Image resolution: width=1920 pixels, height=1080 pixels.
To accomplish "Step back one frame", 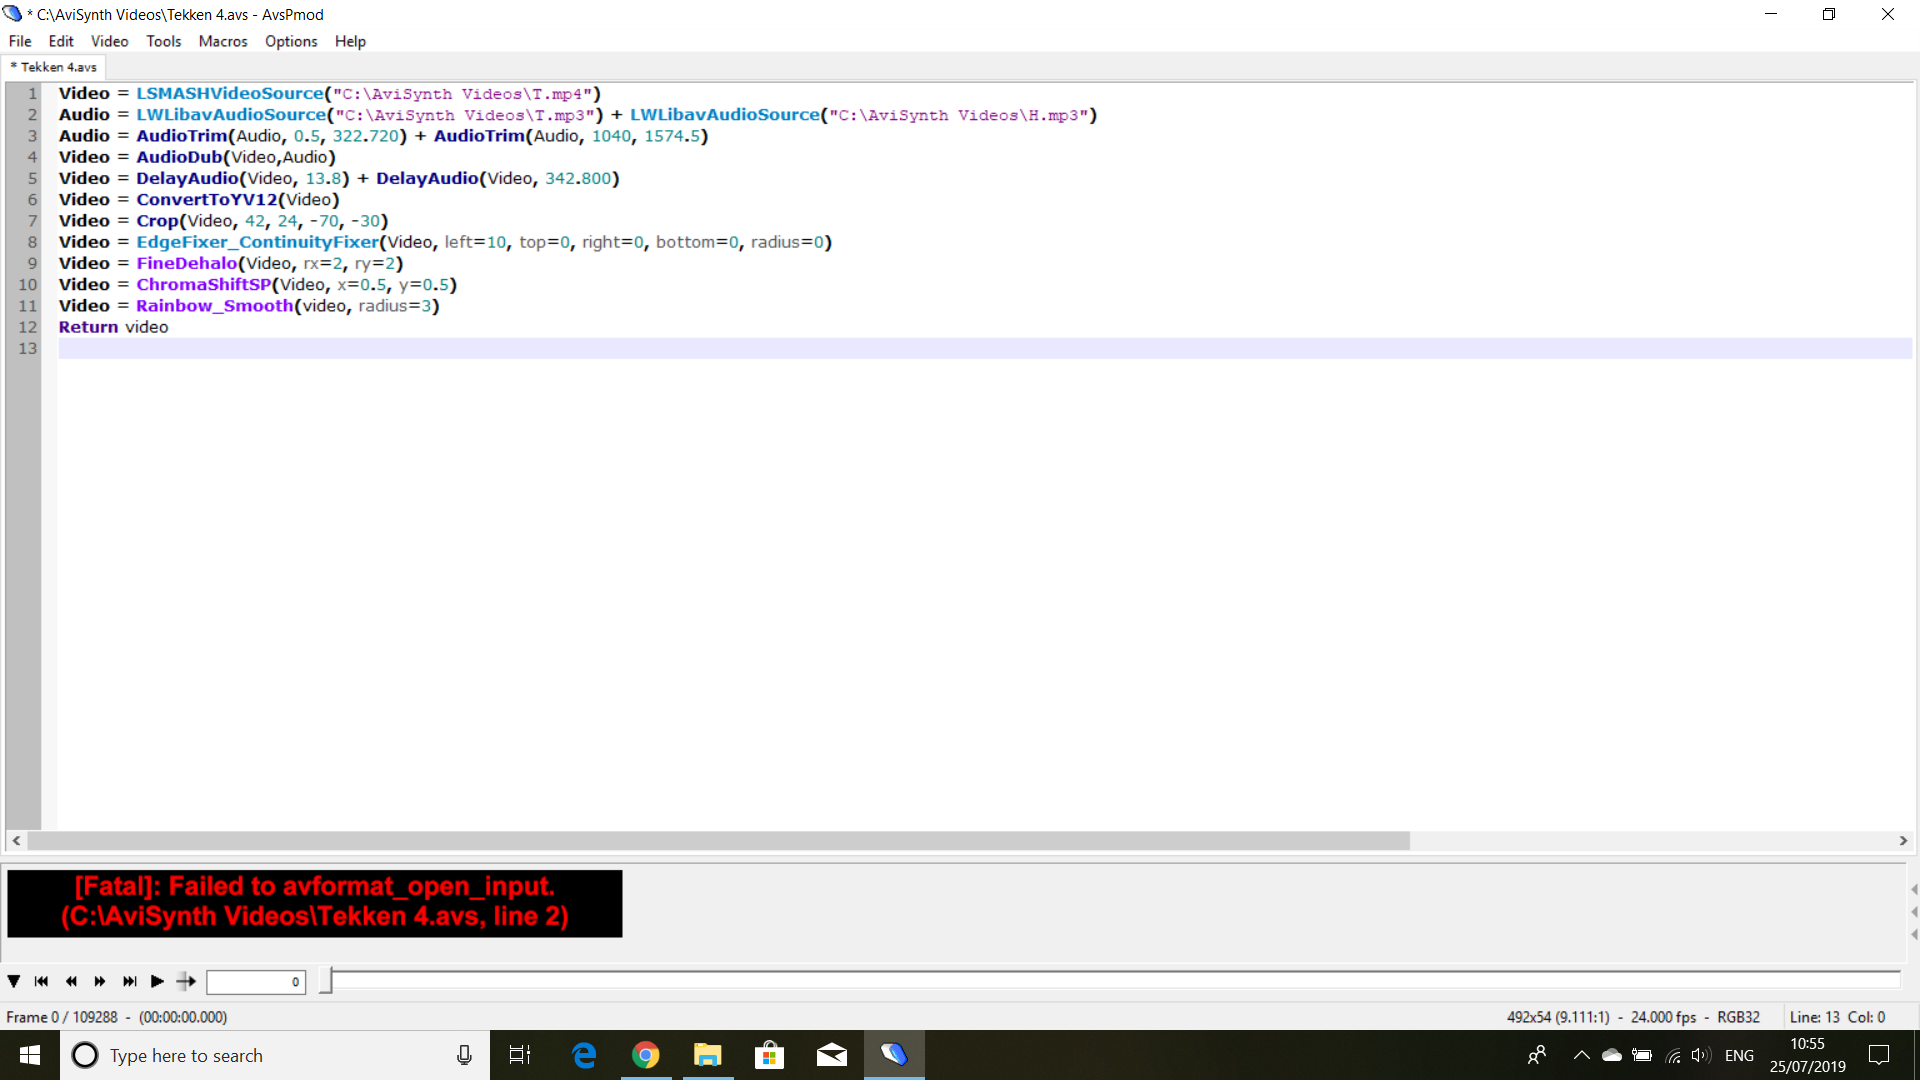I will tap(71, 981).
